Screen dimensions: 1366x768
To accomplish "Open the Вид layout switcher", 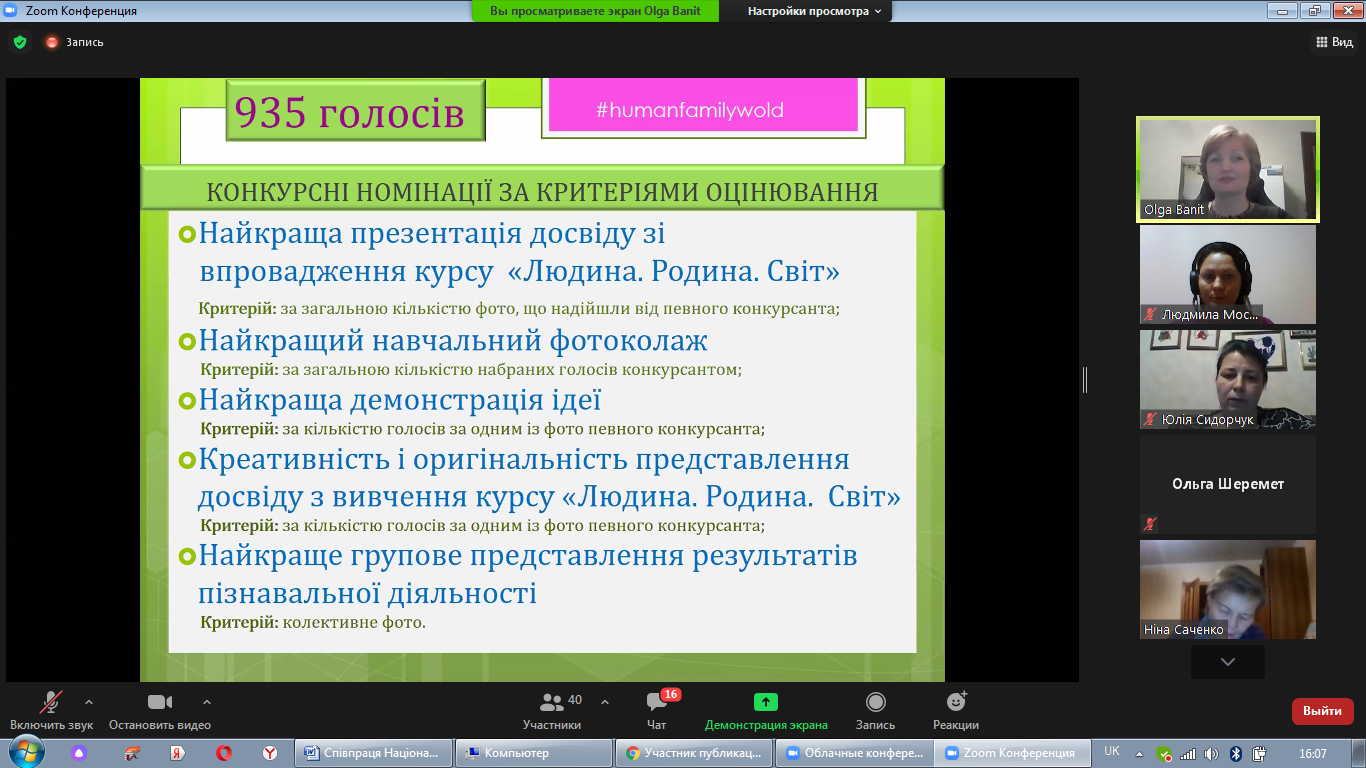I will click(1333, 42).
